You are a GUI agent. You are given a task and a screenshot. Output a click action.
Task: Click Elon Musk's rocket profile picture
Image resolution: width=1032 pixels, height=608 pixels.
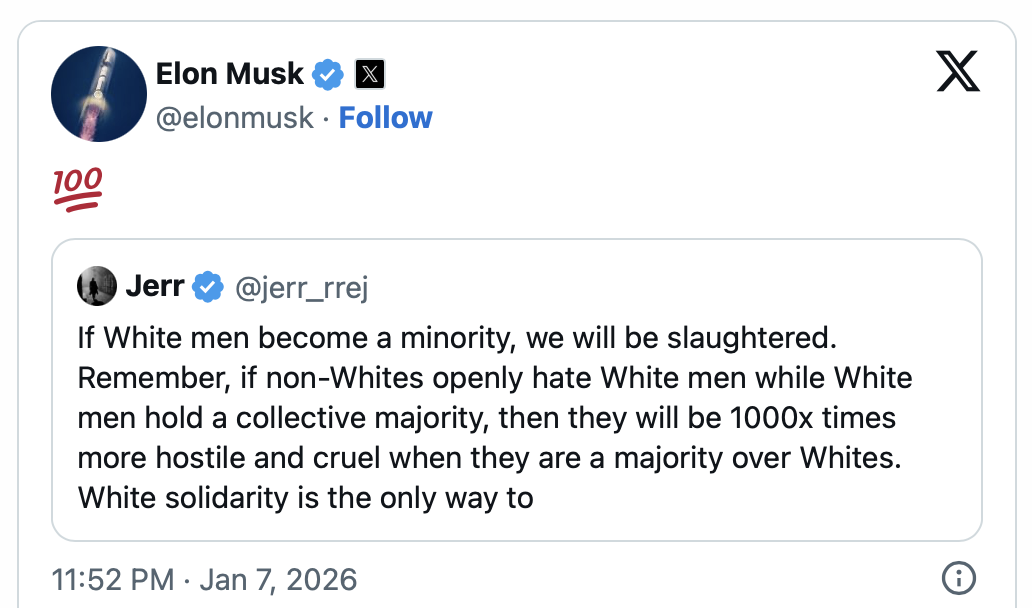click(x=99, y=94)
